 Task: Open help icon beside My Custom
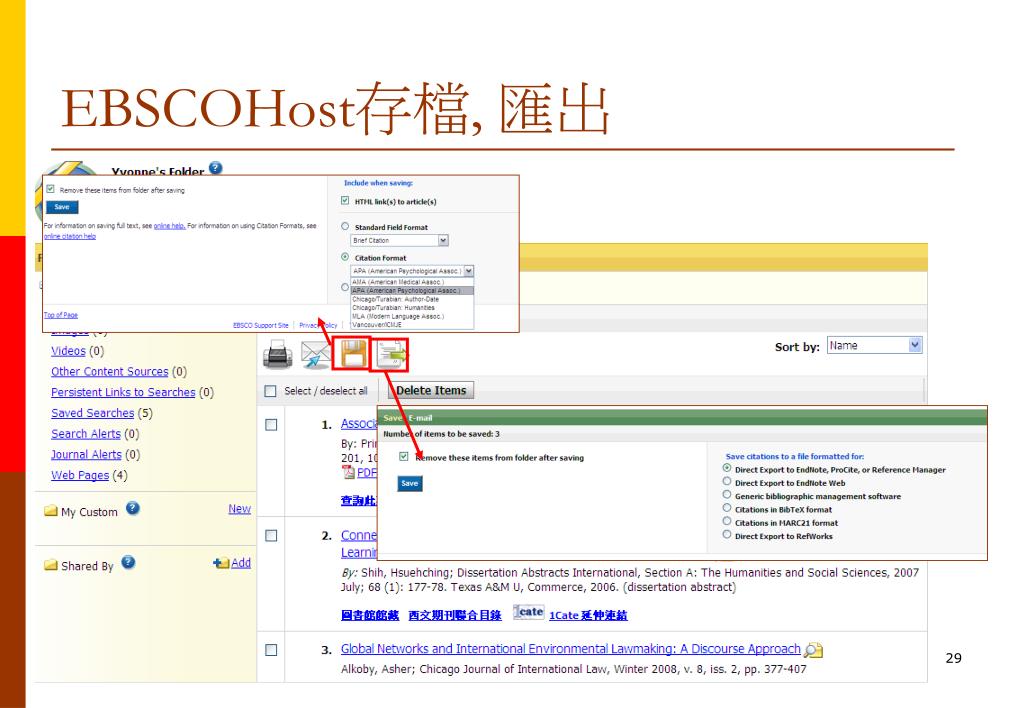coord(133,508)
